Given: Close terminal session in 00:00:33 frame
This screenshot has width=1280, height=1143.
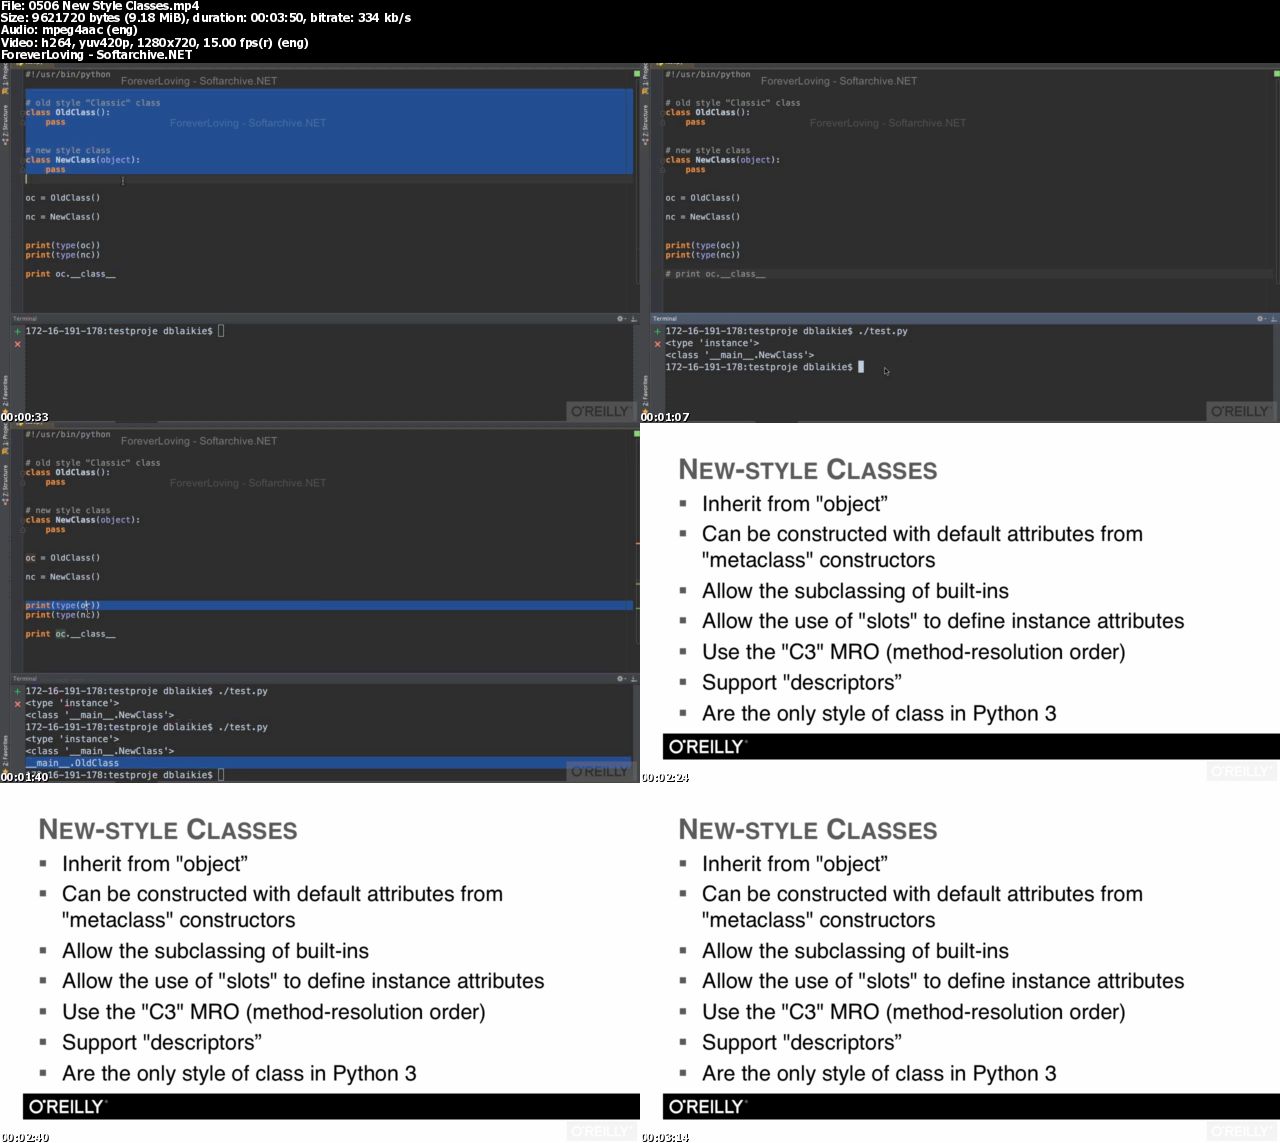Looking at the screenshot, I should coord(17,344).
